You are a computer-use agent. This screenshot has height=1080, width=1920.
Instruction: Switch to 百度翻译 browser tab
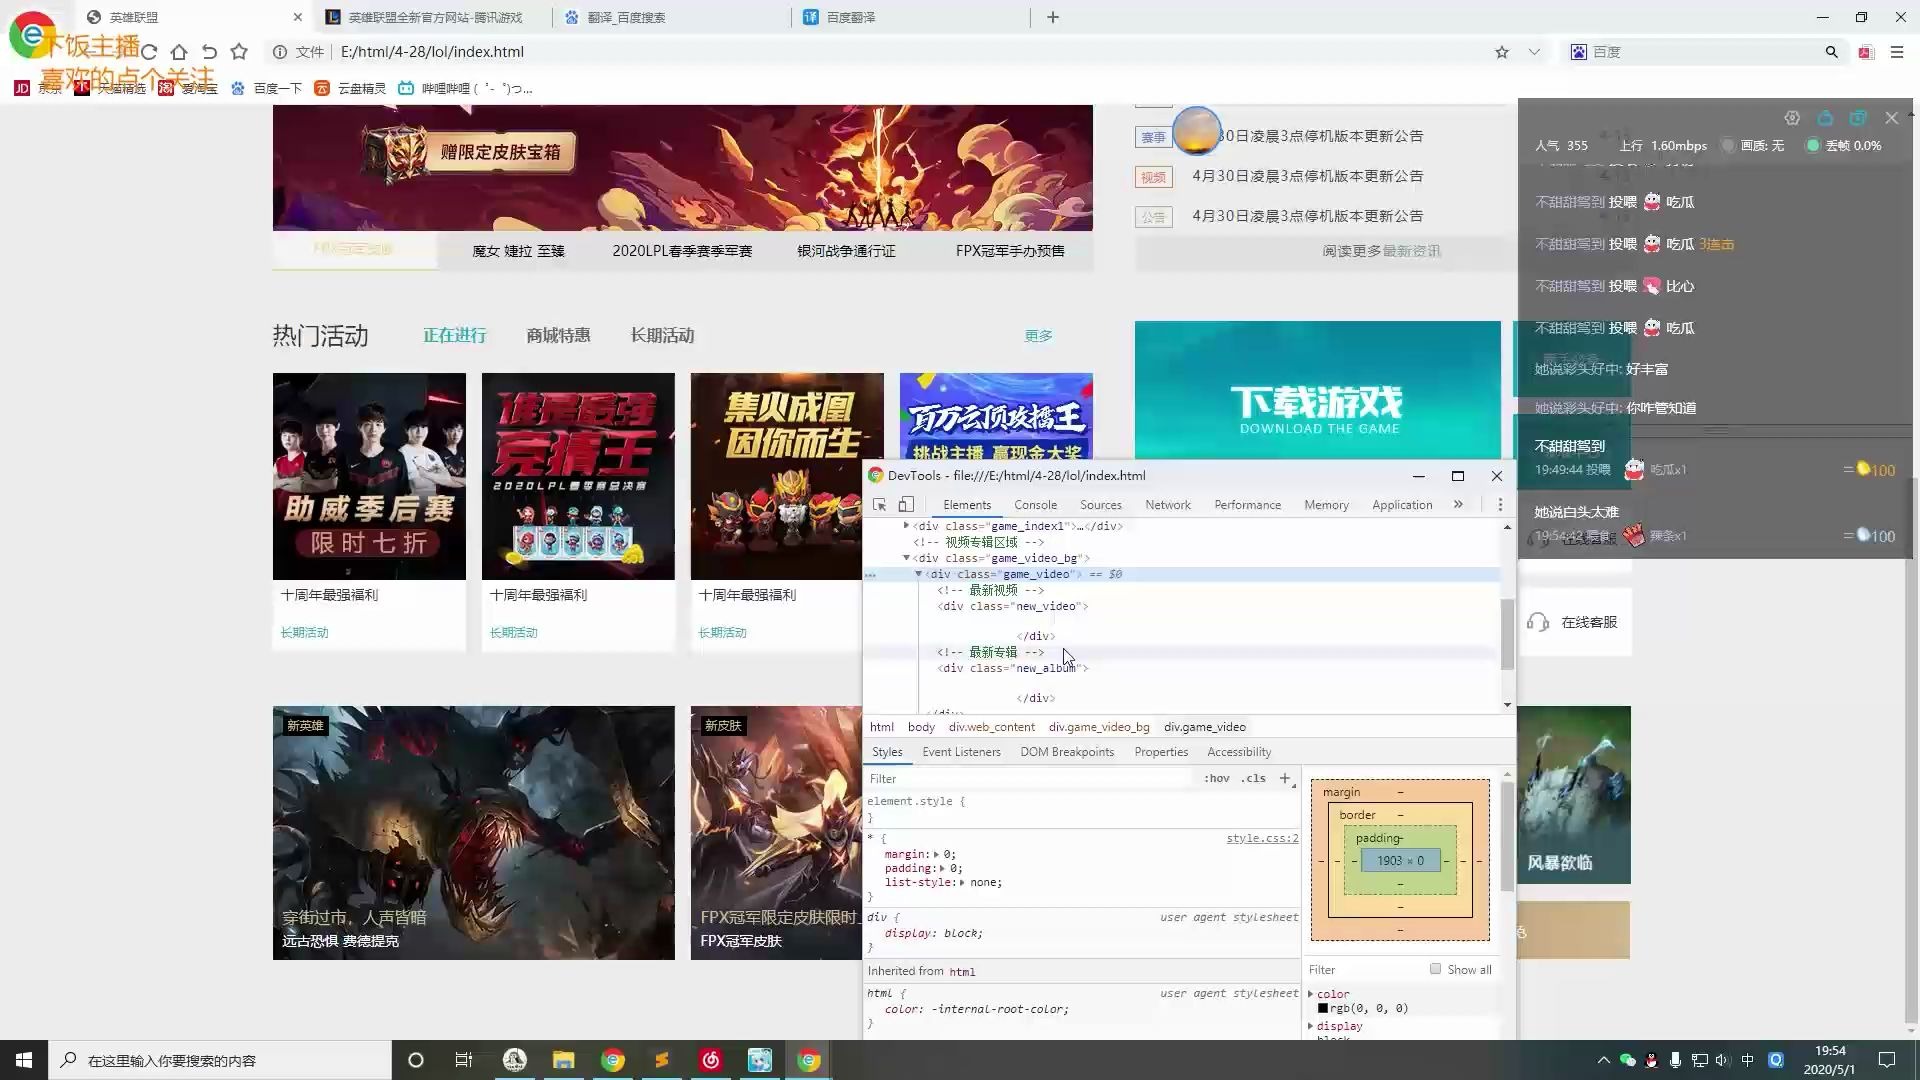pyautogui.click(x=851, y=17)
